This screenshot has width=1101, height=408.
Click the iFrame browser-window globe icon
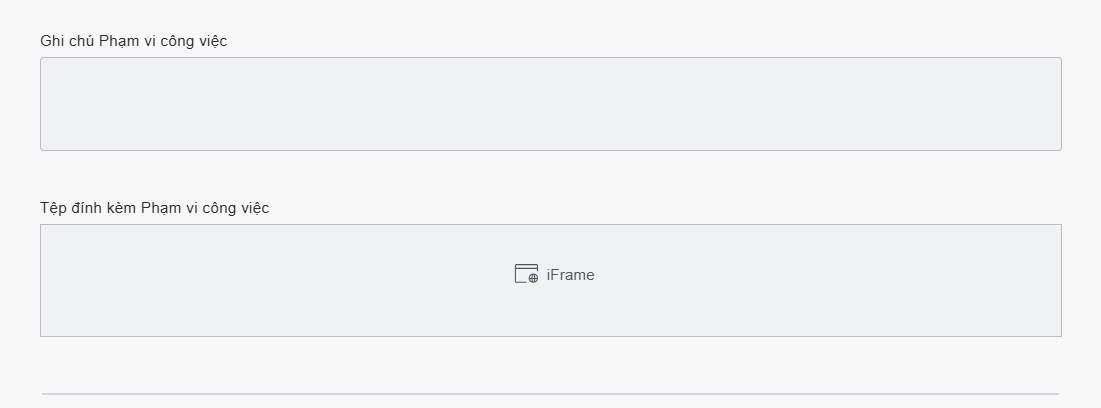click(x=526, y=274)
